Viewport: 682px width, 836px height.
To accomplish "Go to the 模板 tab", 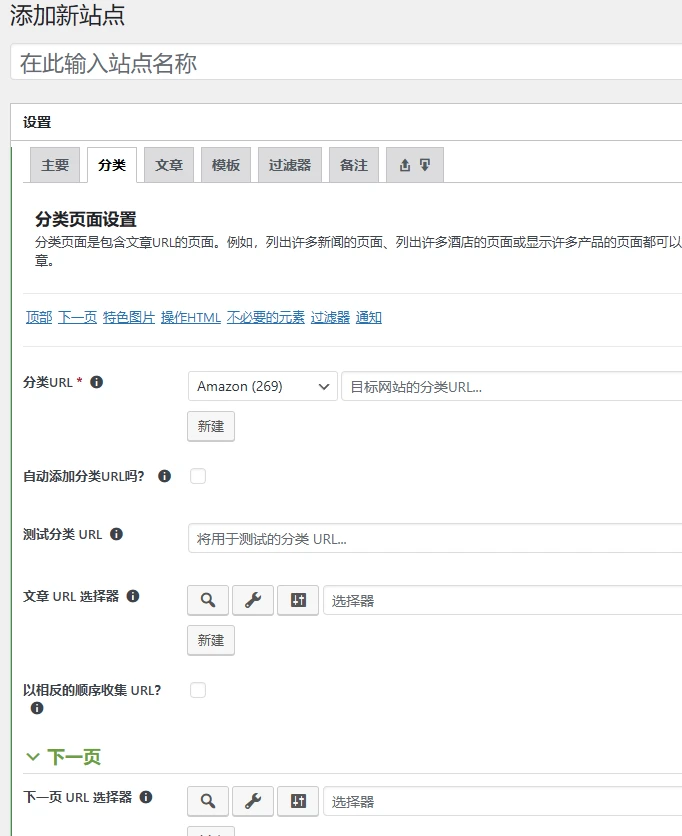I will tap(226, 165).
